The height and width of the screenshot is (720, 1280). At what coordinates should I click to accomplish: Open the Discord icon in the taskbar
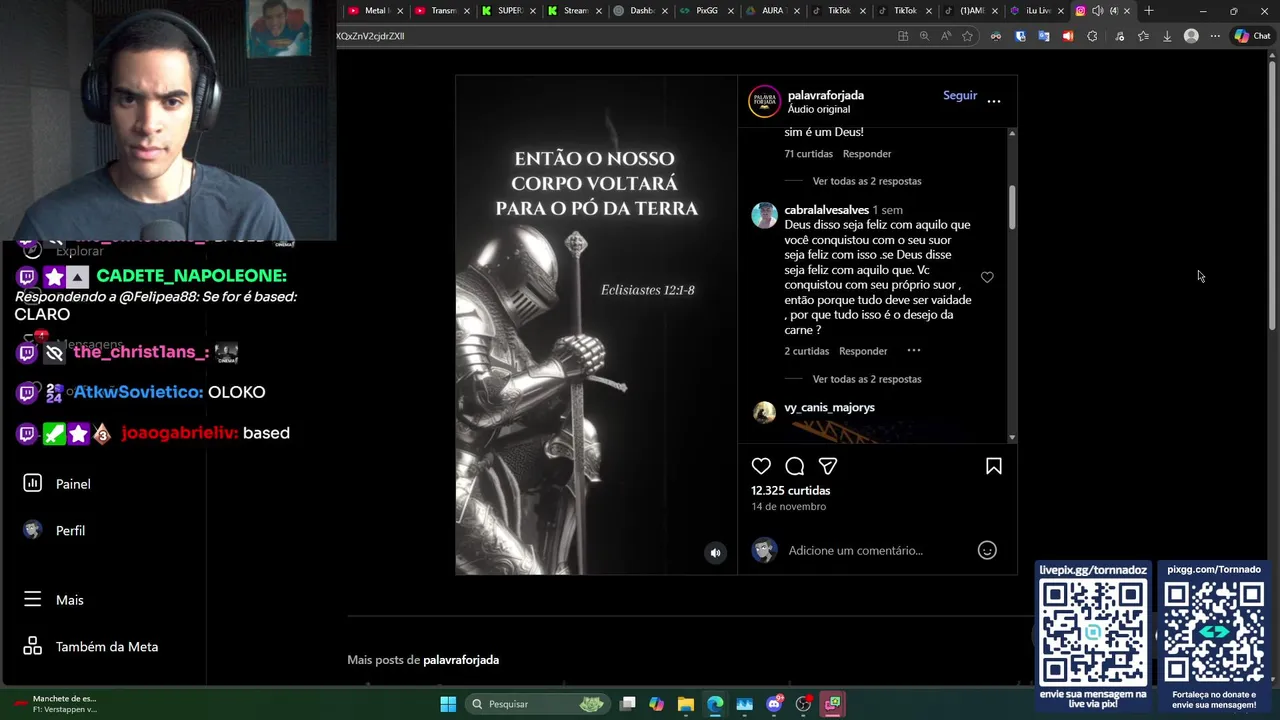[774, 704]
